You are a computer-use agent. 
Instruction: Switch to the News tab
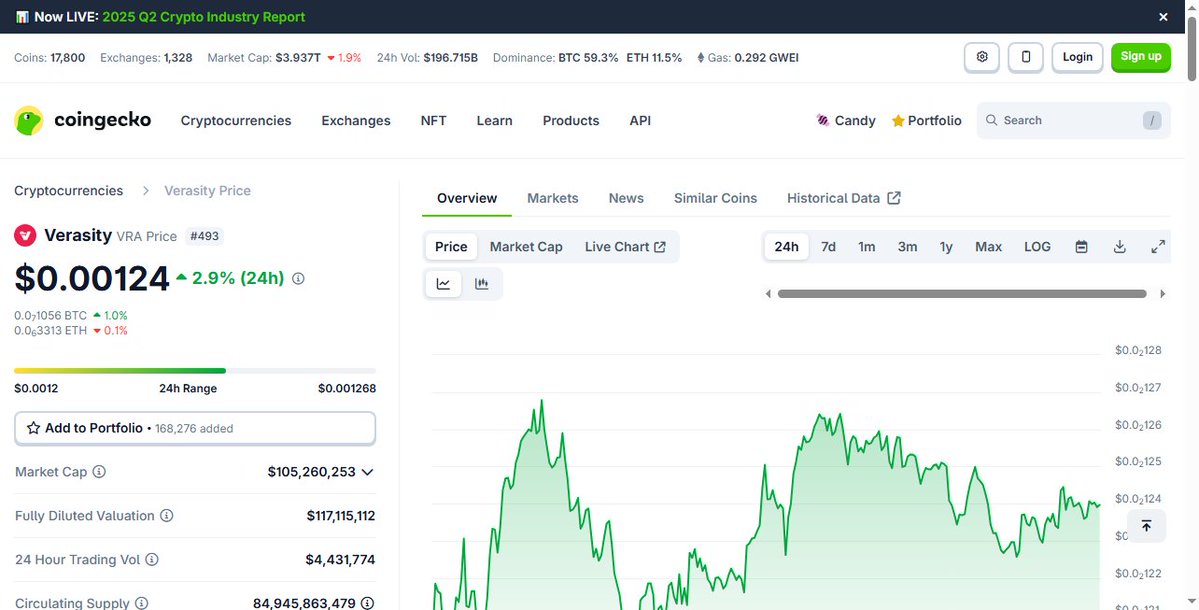[625, 198]
